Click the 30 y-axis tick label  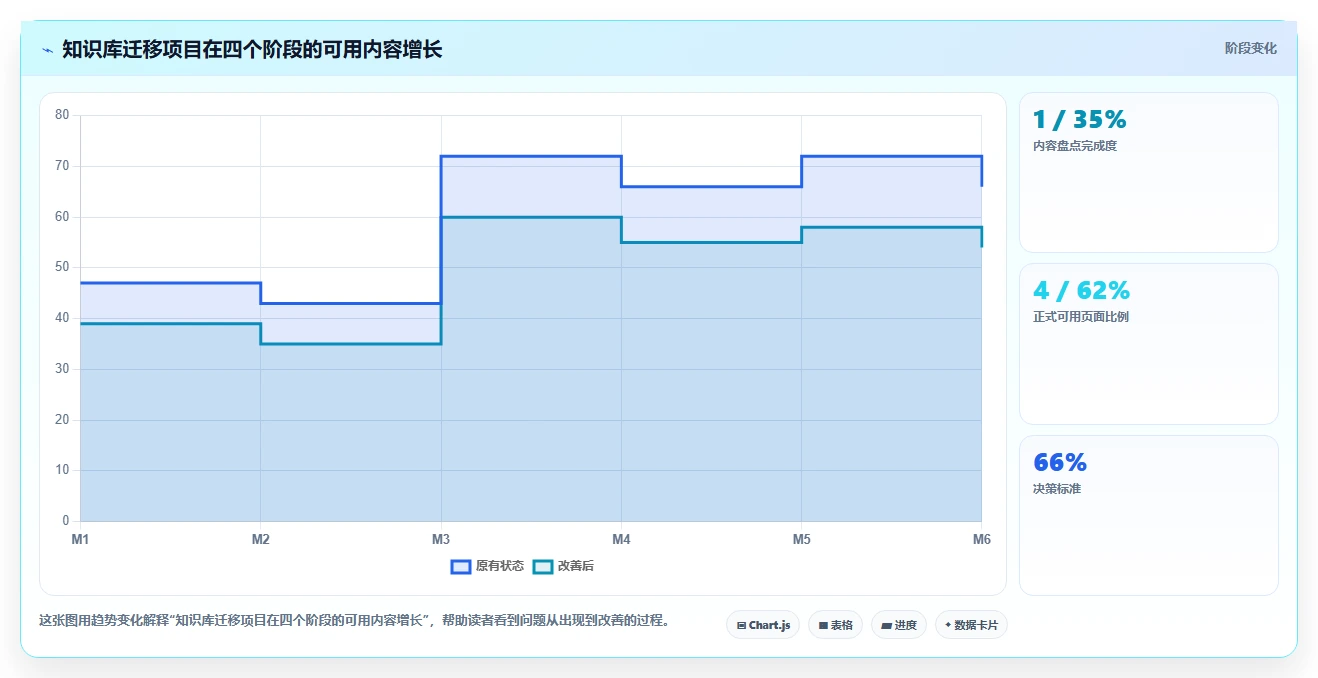[62, 369]
